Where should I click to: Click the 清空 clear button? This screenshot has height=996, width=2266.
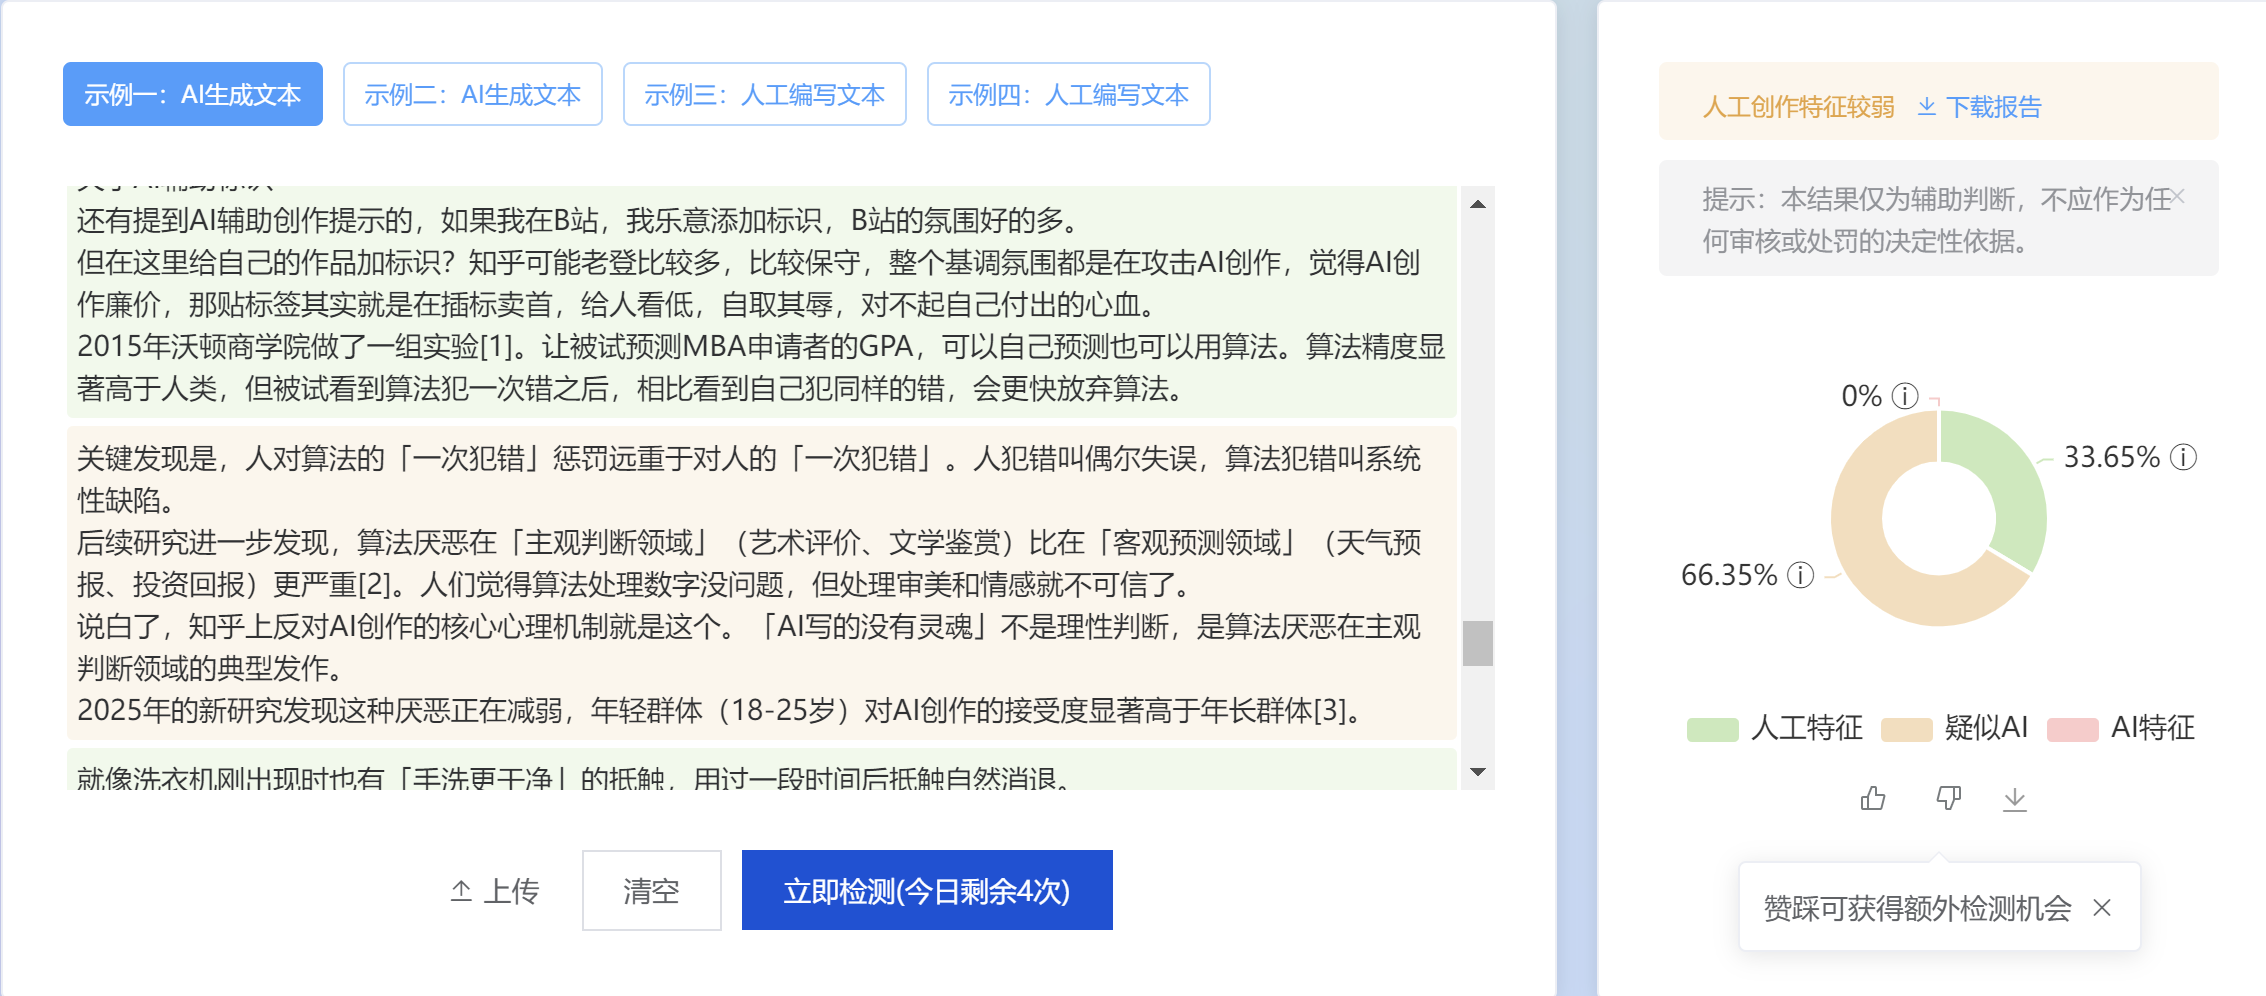[652, 890]
